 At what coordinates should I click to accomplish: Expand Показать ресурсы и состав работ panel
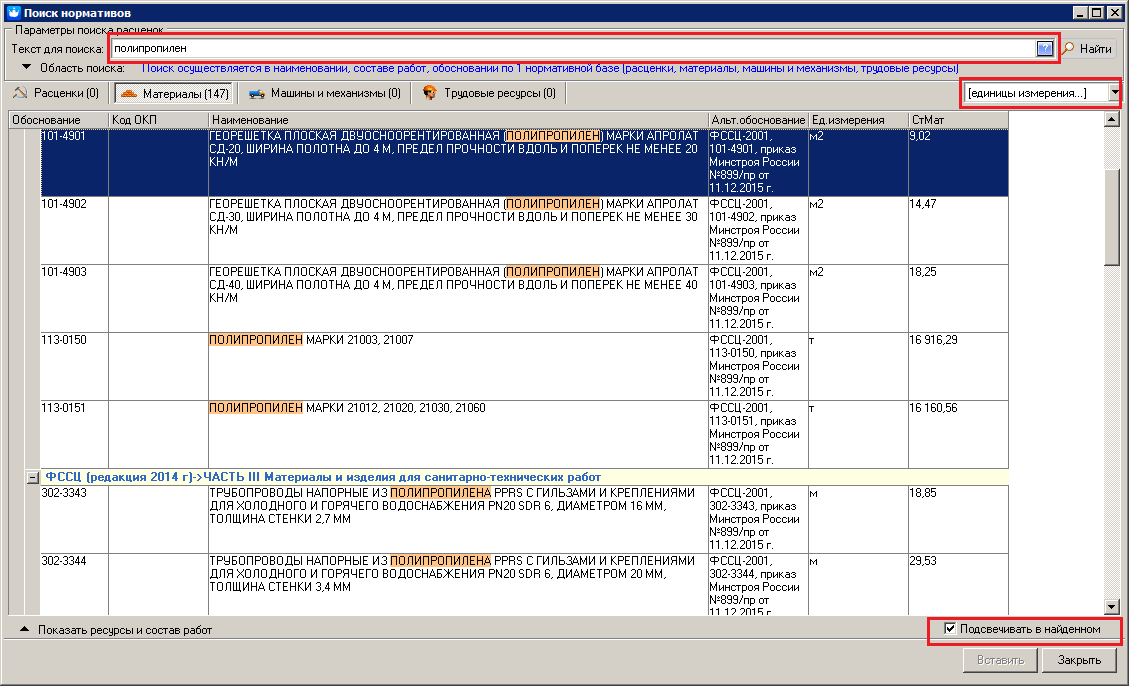[24, 630]
